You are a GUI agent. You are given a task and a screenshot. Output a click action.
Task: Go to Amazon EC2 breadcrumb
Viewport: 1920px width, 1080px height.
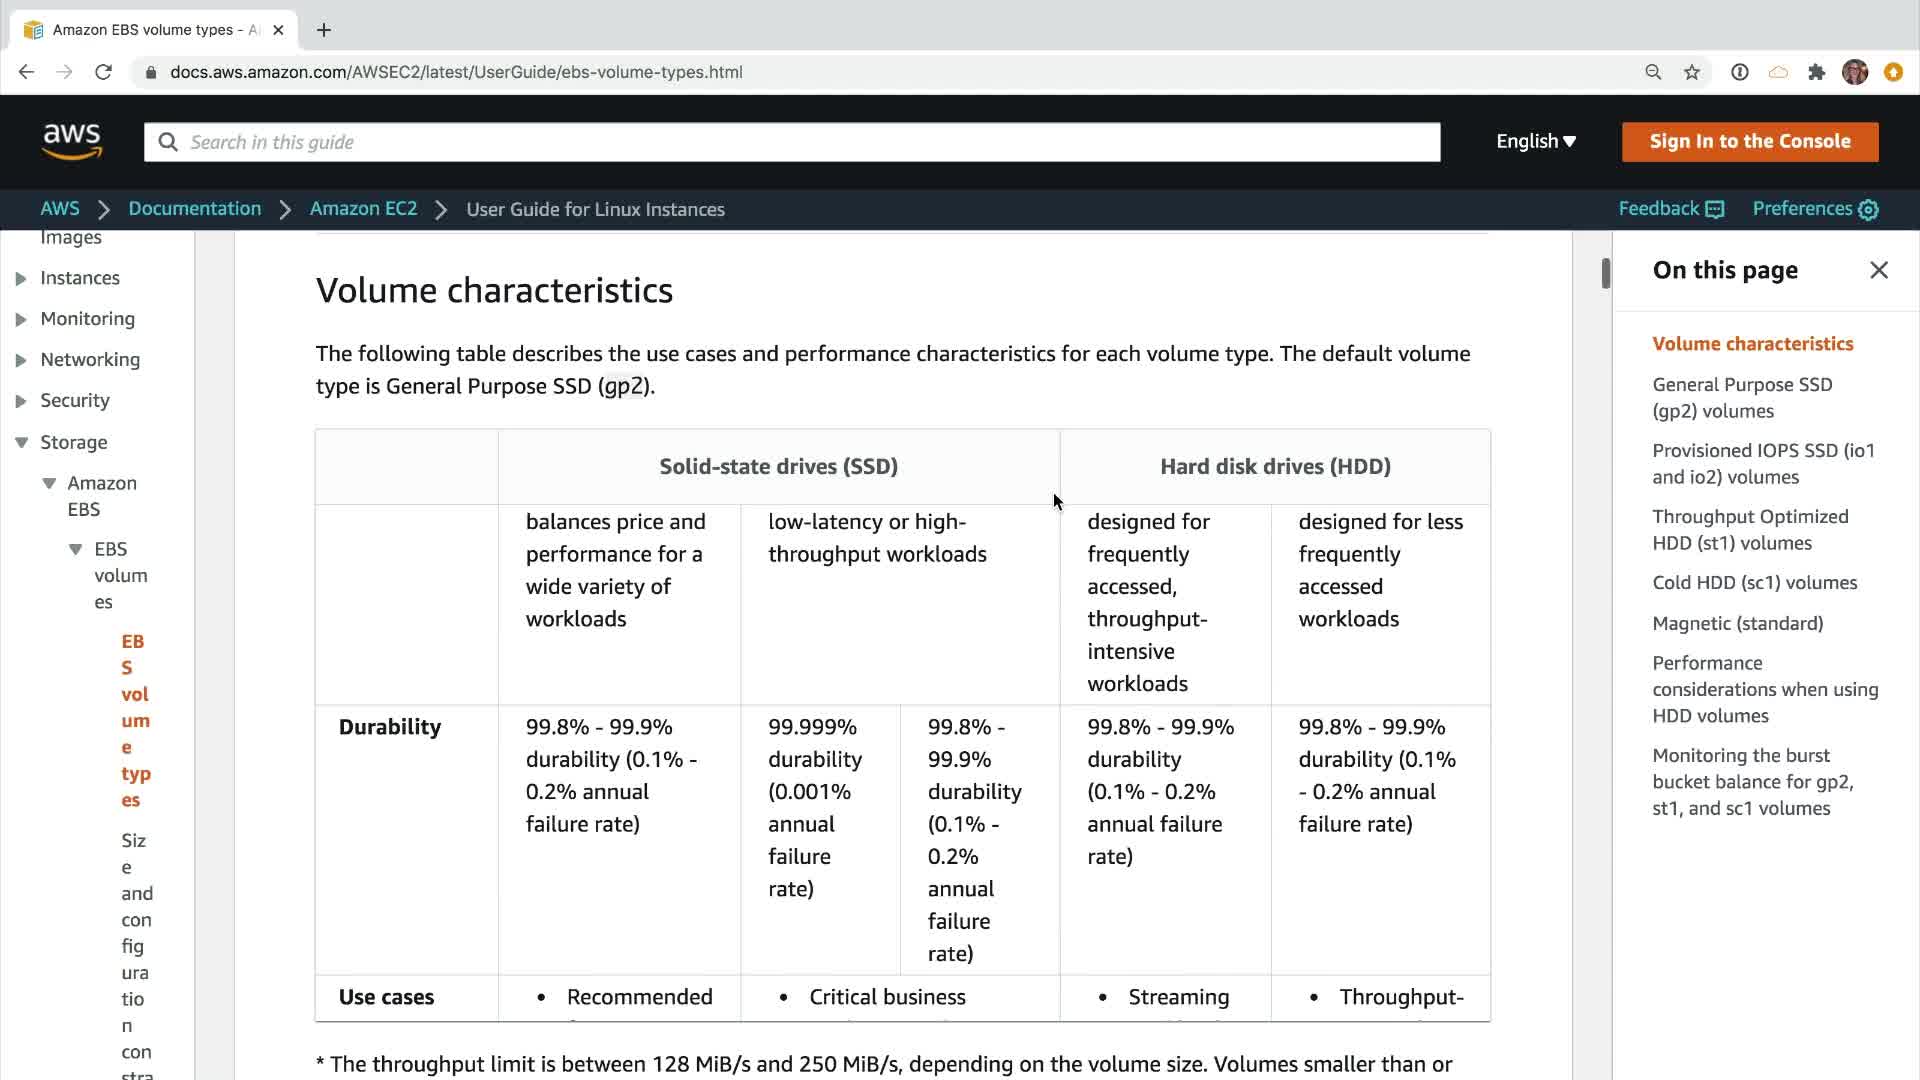point(363,209)
